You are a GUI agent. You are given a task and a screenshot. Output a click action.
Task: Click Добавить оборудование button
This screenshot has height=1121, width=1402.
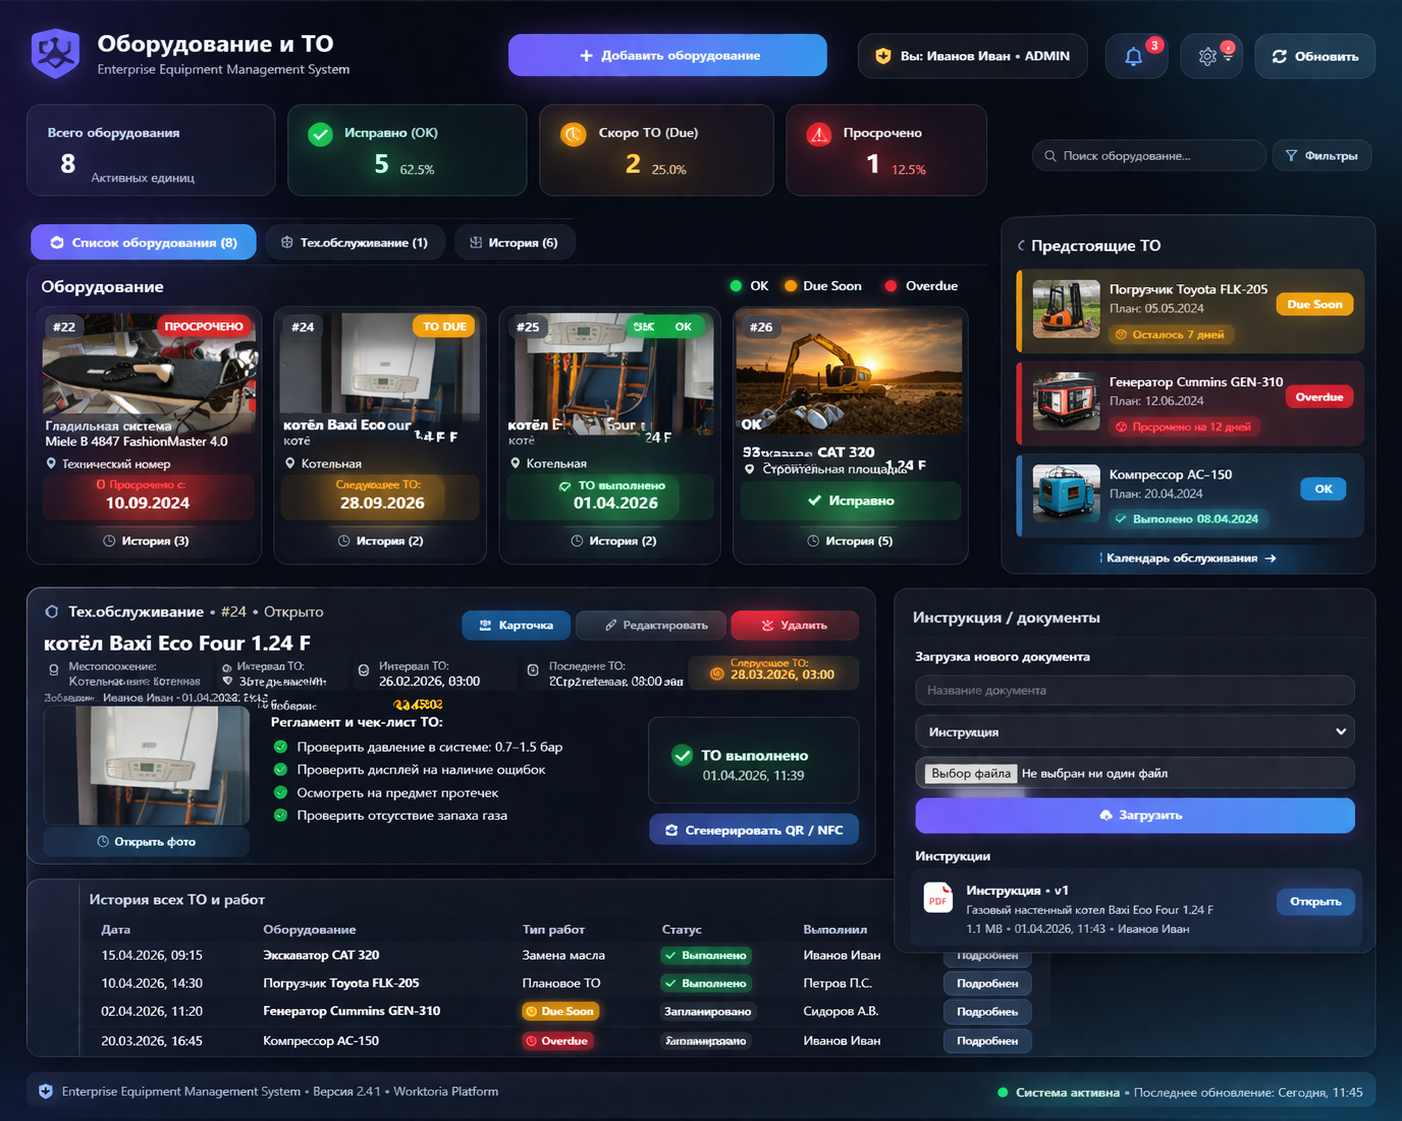pos(667,55)
